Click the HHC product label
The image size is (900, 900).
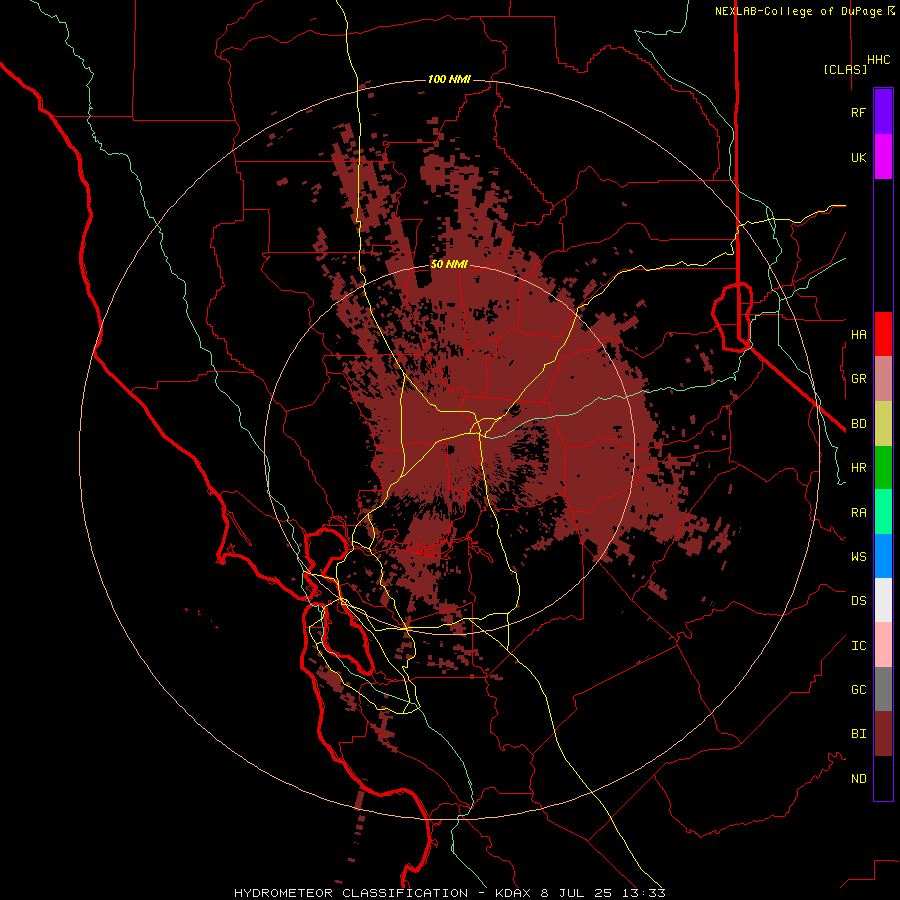click(879, 60)
